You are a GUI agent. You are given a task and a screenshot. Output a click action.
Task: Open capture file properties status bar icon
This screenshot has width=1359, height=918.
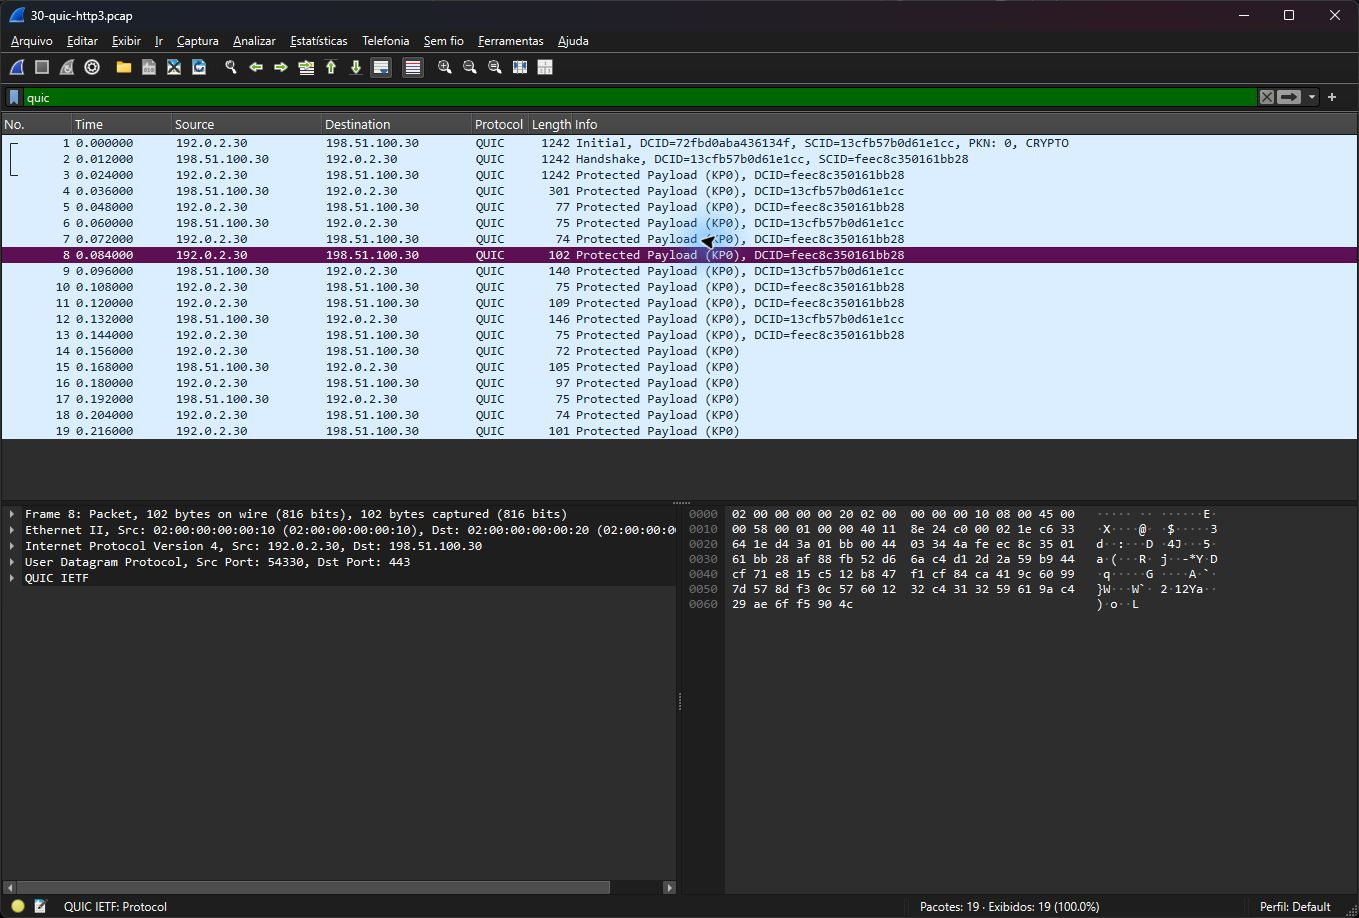(x=40, y=906)
